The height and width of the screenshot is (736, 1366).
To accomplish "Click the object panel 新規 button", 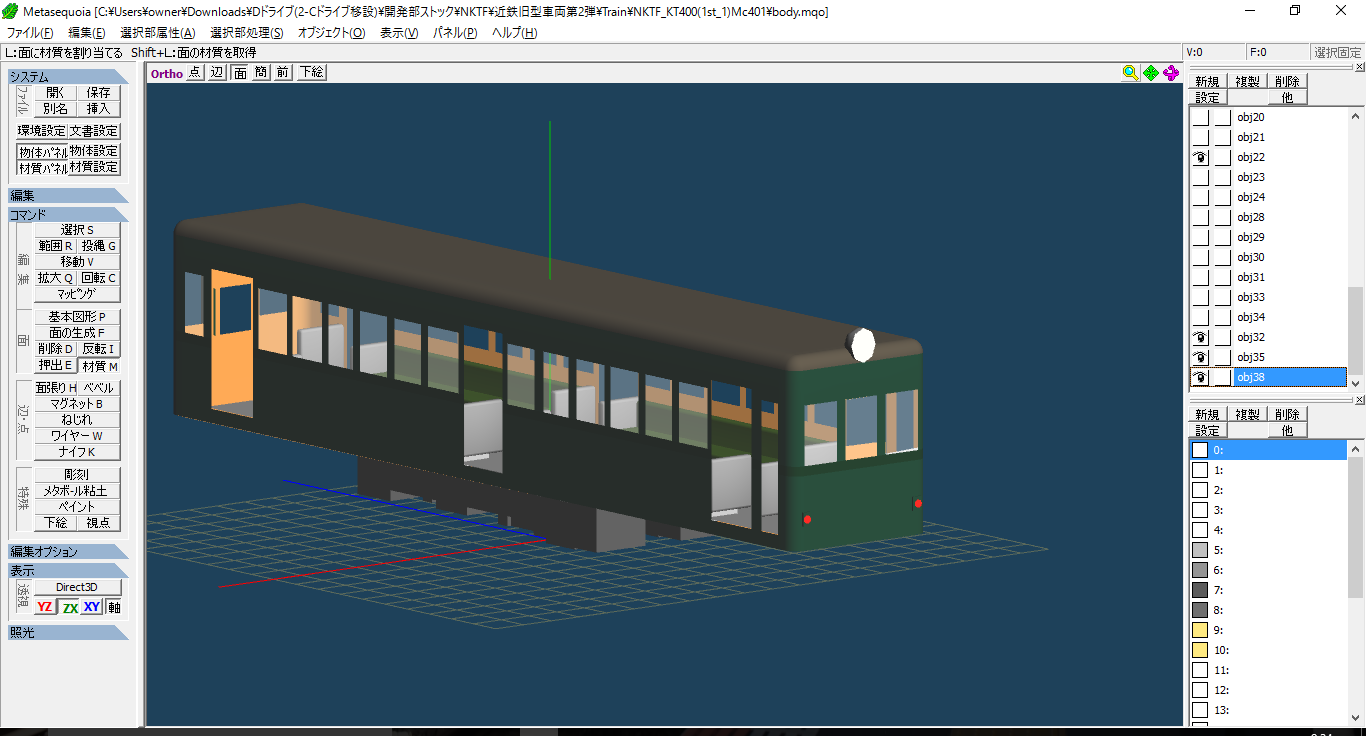I will 1207,81.
